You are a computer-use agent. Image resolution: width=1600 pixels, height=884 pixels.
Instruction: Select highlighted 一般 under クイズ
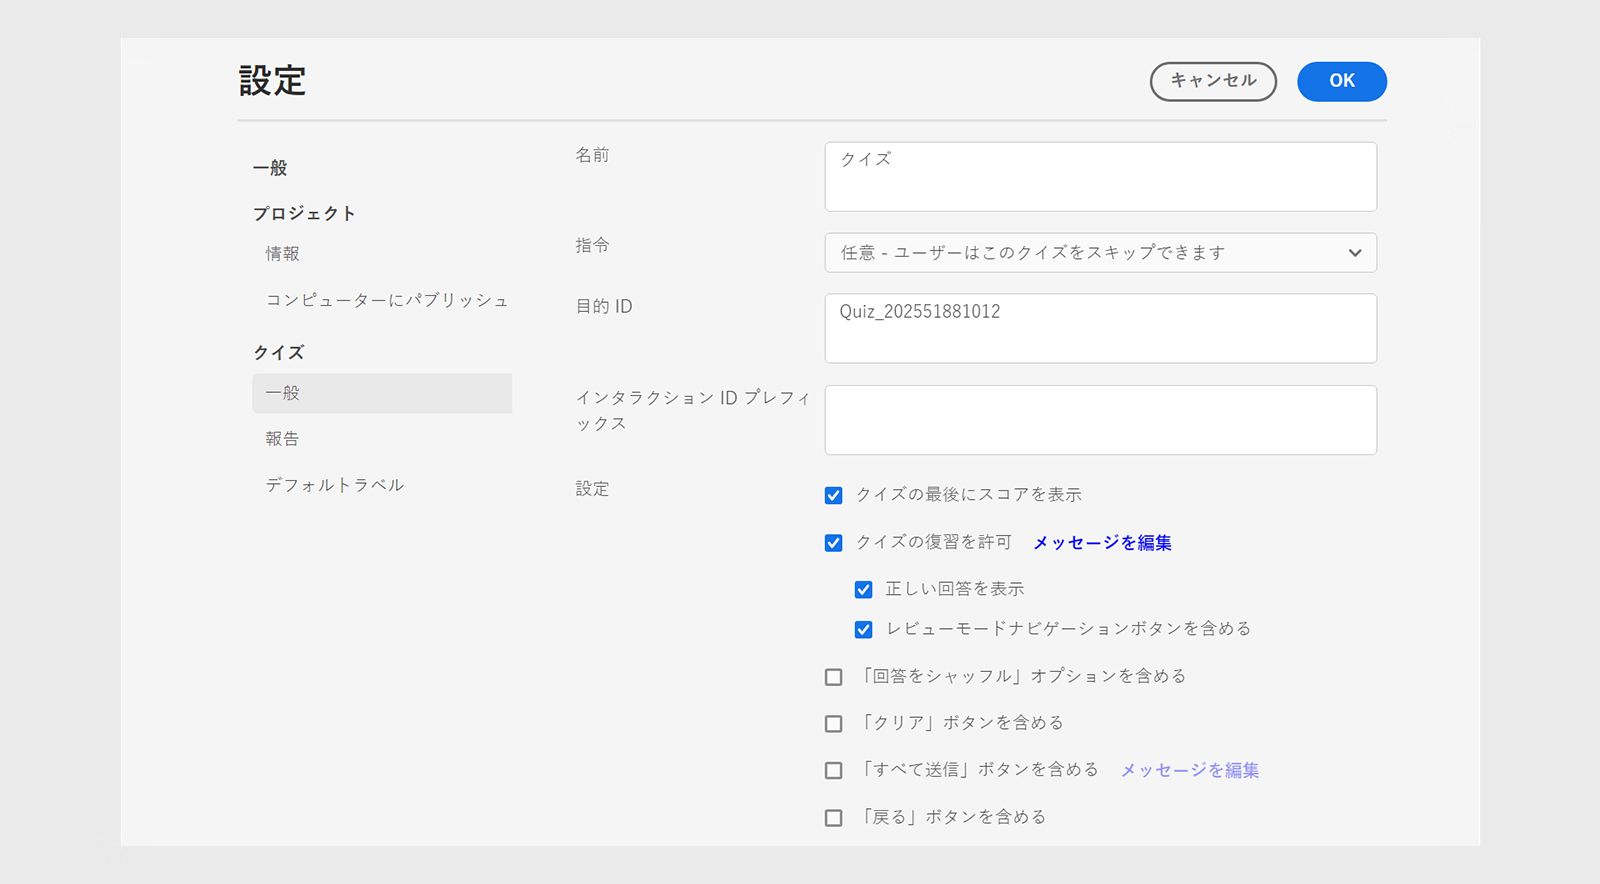381,393
